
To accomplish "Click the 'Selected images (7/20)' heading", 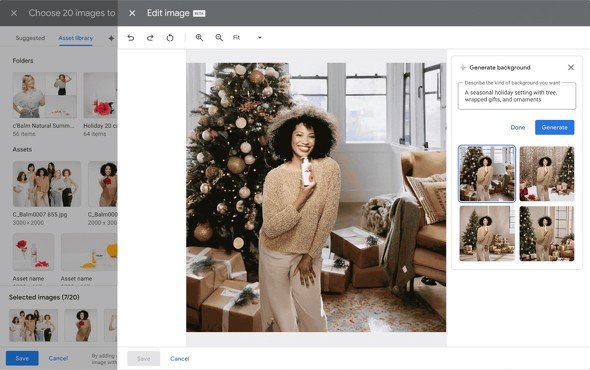I will click(x=44, y=297).
